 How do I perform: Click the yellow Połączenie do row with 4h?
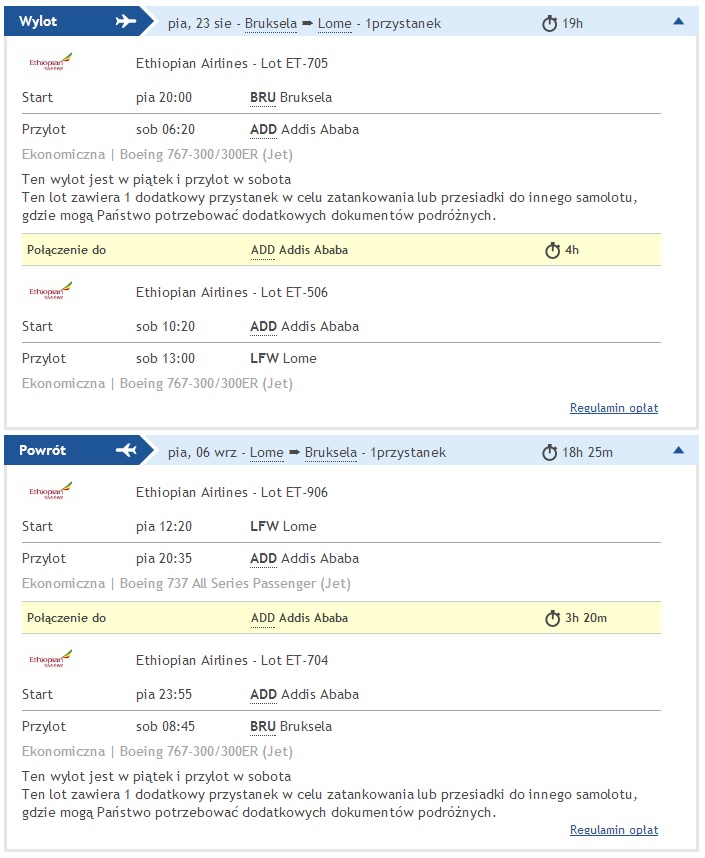(342, 250)
